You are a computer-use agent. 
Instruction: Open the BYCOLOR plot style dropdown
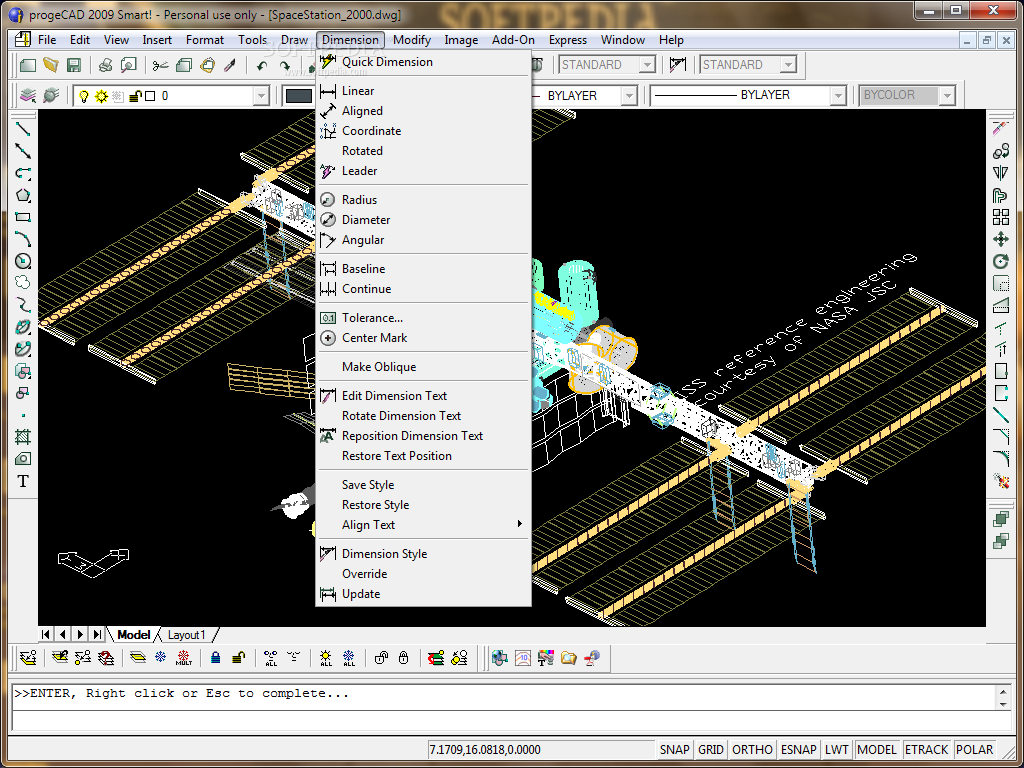click(x=947, y=96)
